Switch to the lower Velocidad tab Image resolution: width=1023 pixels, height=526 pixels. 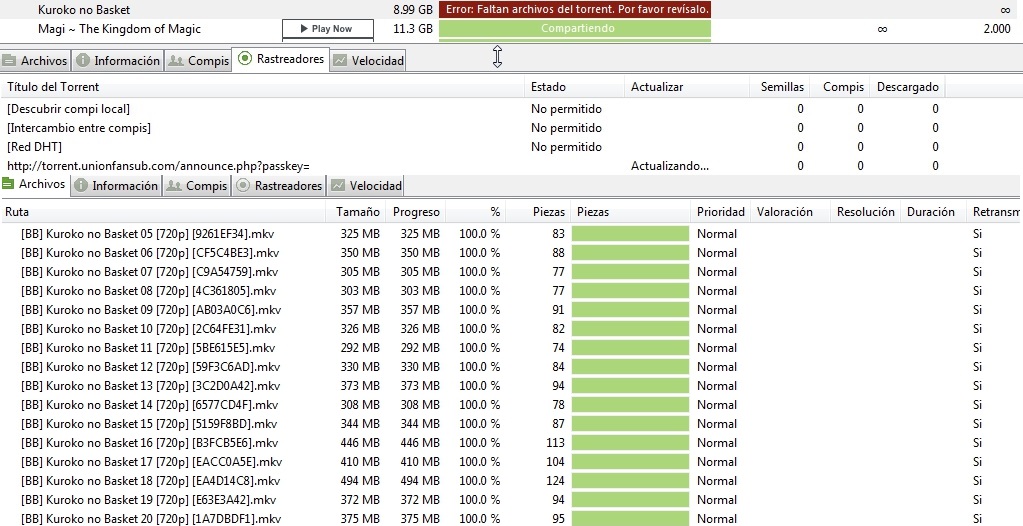coord(365,185)
